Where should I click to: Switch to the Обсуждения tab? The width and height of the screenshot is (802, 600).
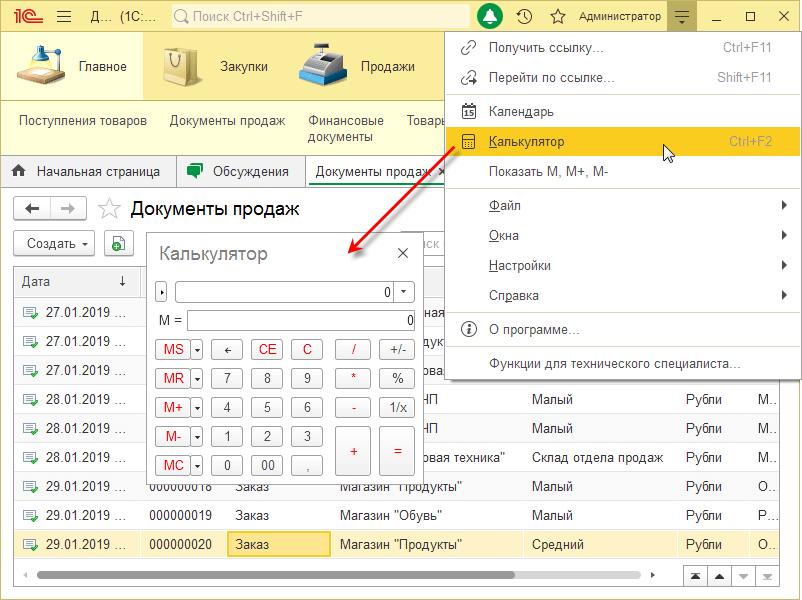(241, 171)
